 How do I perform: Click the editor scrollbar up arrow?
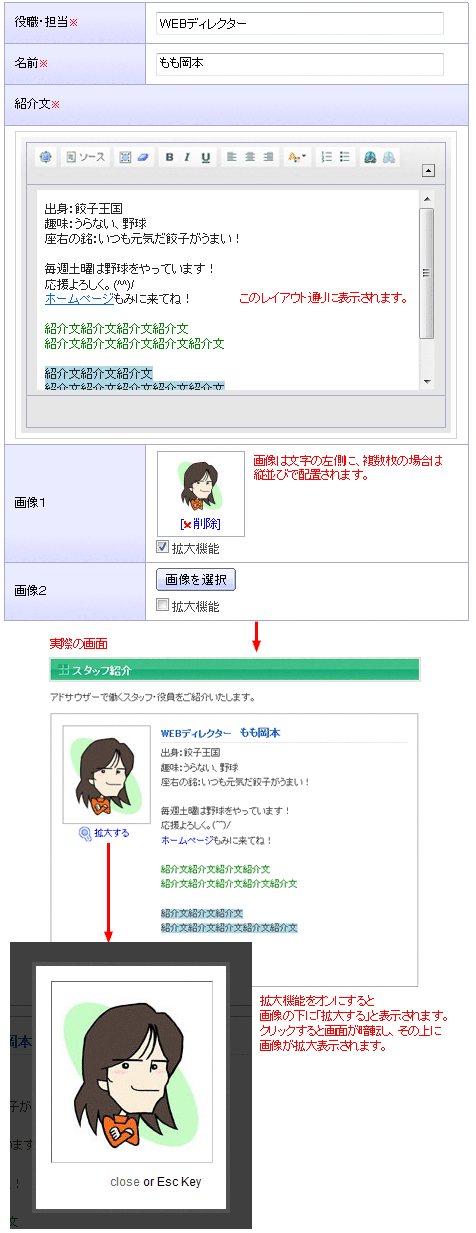[426, 200]
